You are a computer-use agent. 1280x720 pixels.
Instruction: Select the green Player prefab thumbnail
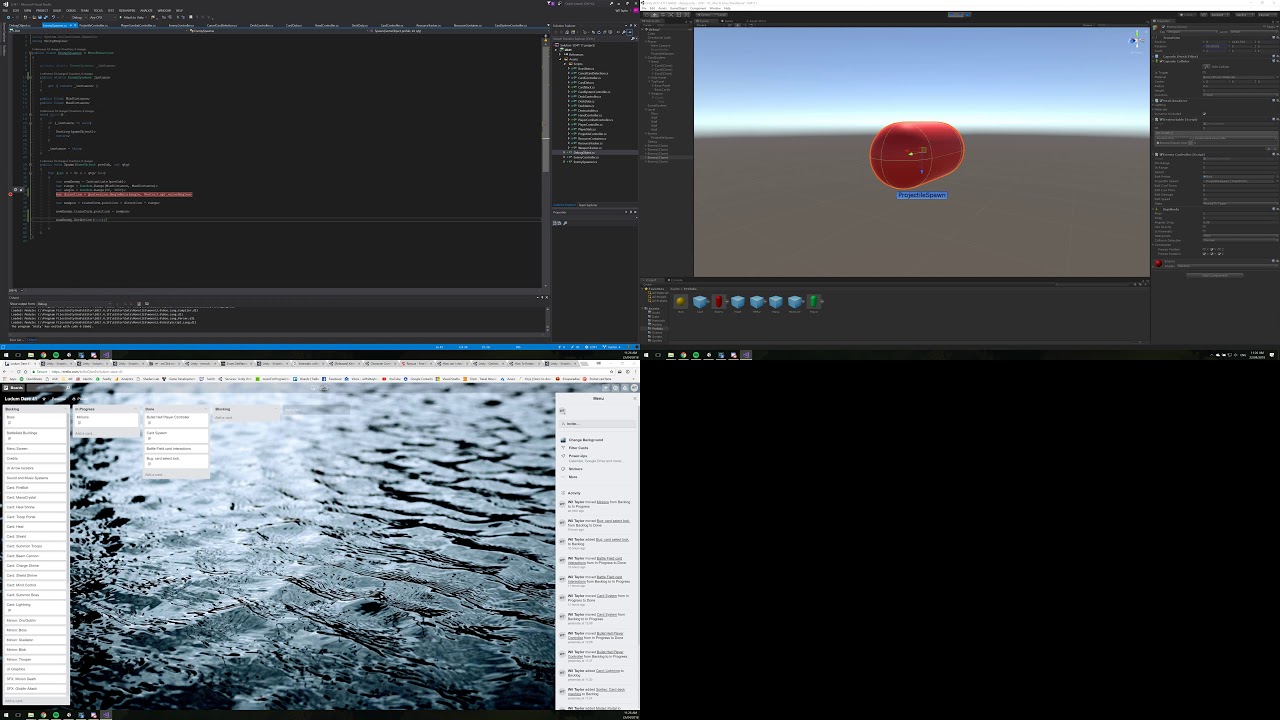(814, 302)
